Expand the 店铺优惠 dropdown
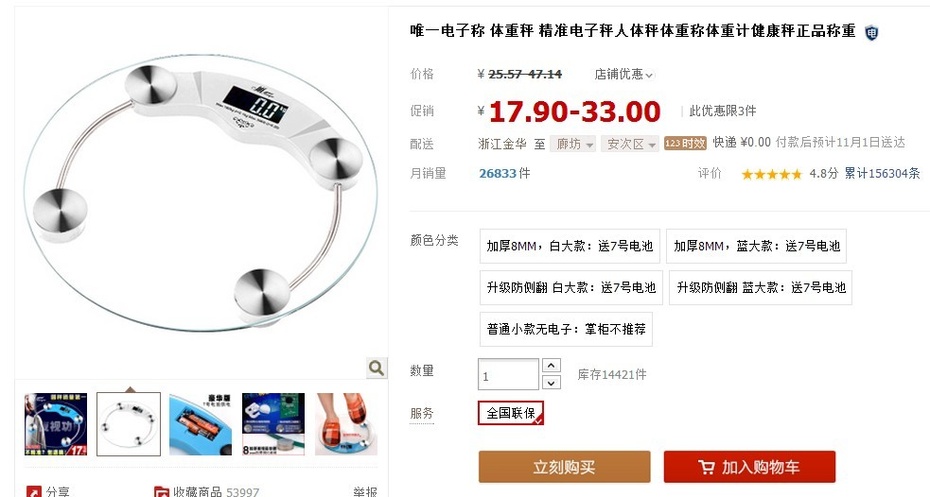930x497 pixels. pyautogui.click(x=623, y=74)
